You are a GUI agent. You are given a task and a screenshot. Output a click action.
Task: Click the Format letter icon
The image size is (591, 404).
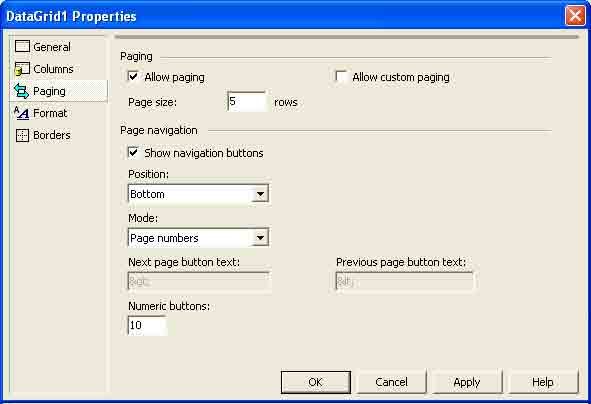coord(21,113)
